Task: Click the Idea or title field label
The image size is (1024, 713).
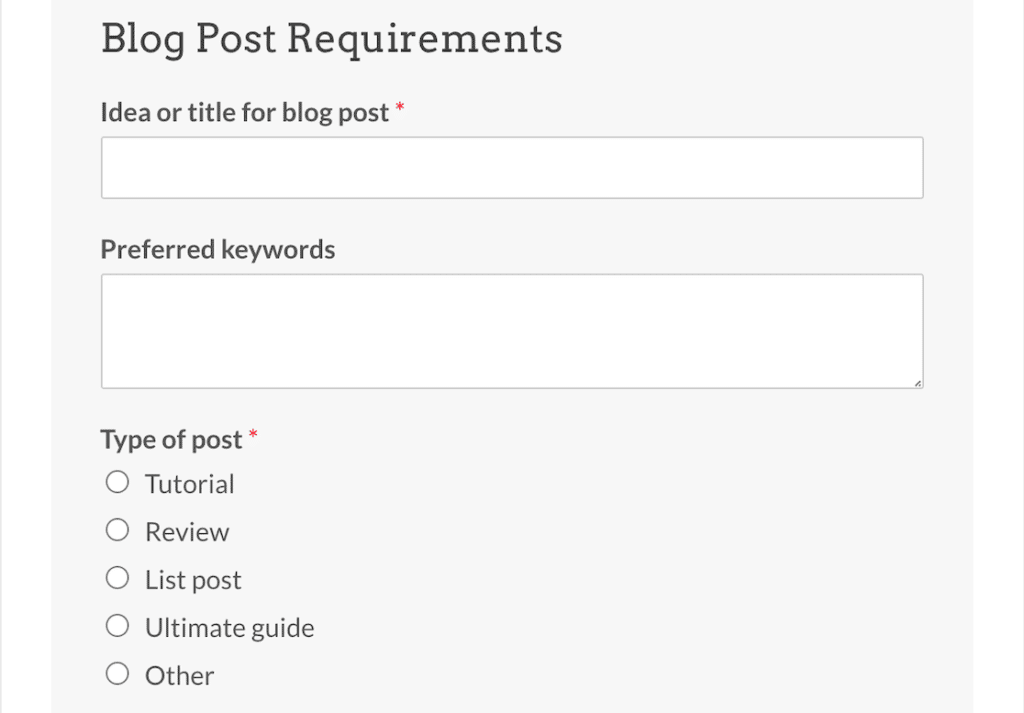Action: tap(244, 112)
